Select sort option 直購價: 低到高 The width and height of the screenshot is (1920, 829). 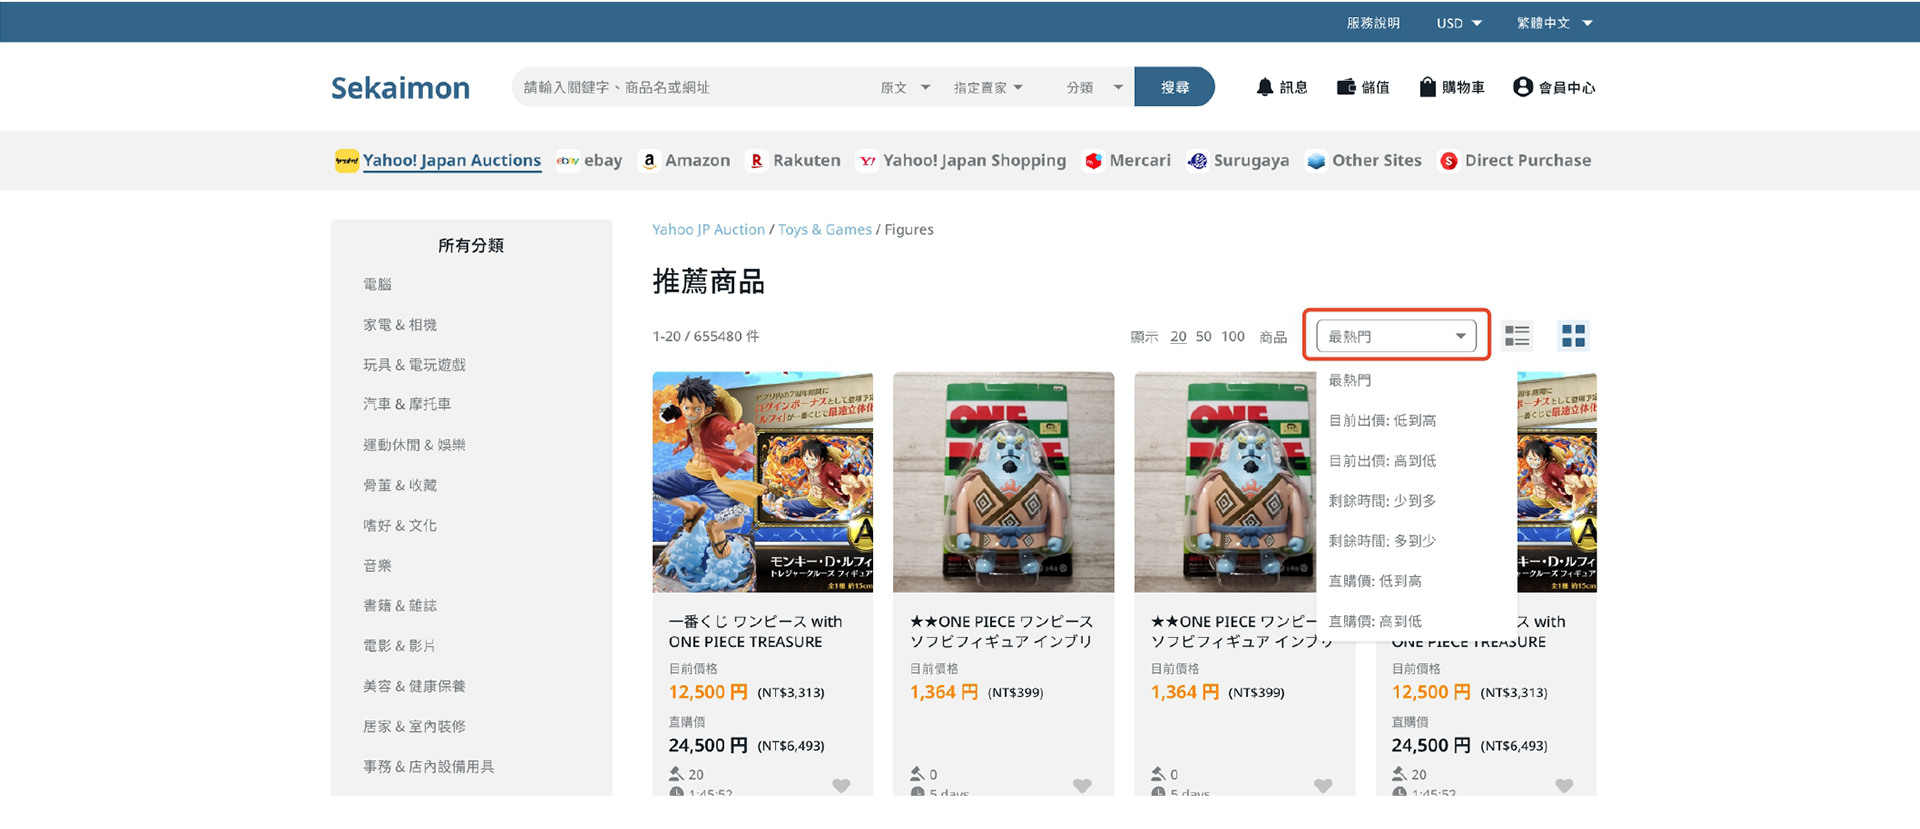pyautogui.click(x=1375, y=581)
